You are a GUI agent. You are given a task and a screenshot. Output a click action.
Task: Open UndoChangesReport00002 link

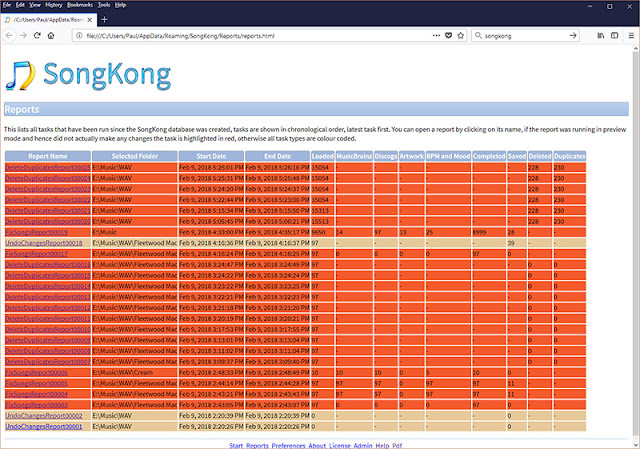click(44, 416)
